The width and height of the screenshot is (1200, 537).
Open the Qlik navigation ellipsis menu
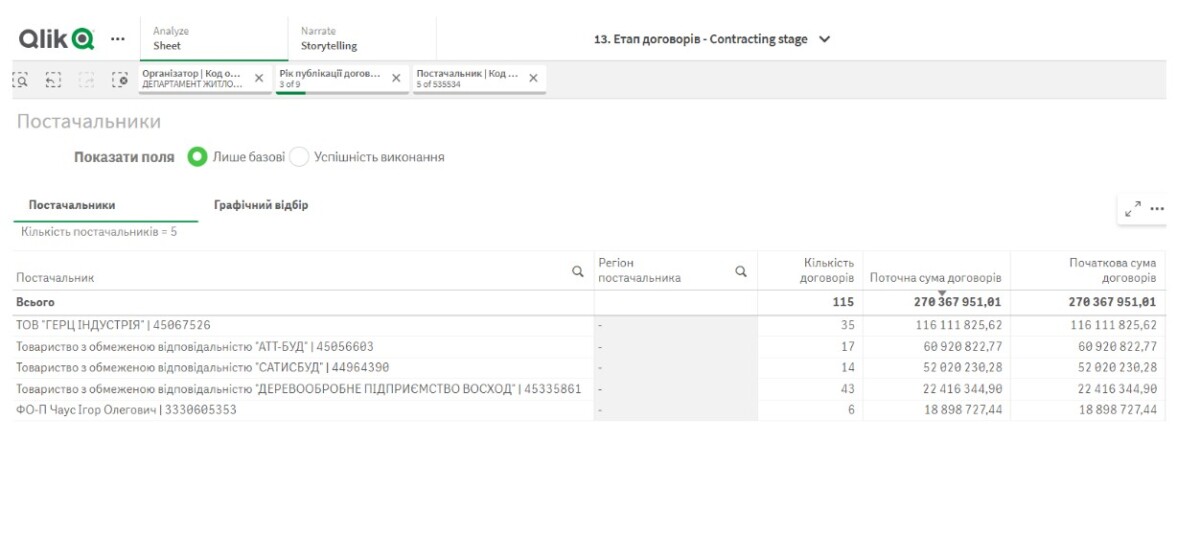pyautogui.click(x=118, y=39)
